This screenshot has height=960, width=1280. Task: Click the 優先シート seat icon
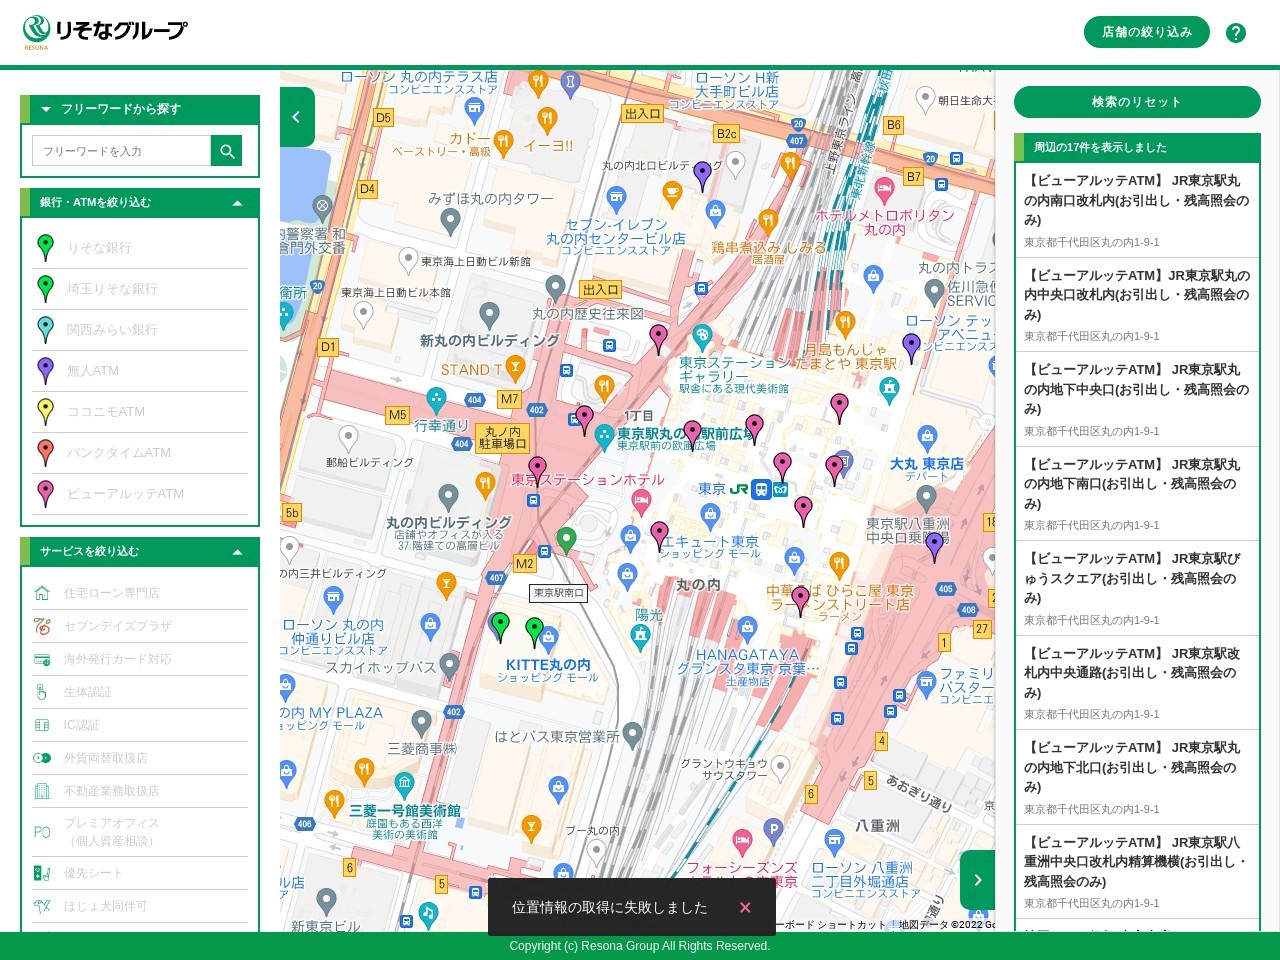[x=42, y=873]
